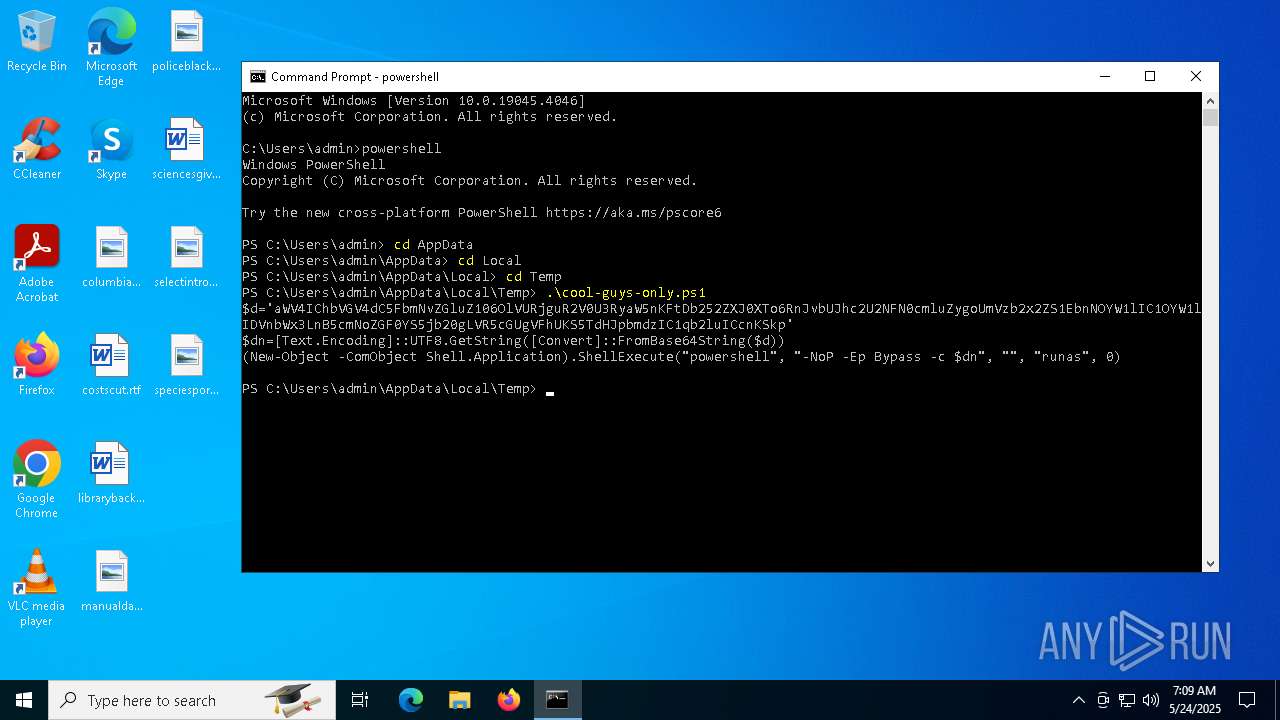Viewport: 1280px width, 720px height.
Task: Click the Type here to search box
Action: click(x=192, y=700)
